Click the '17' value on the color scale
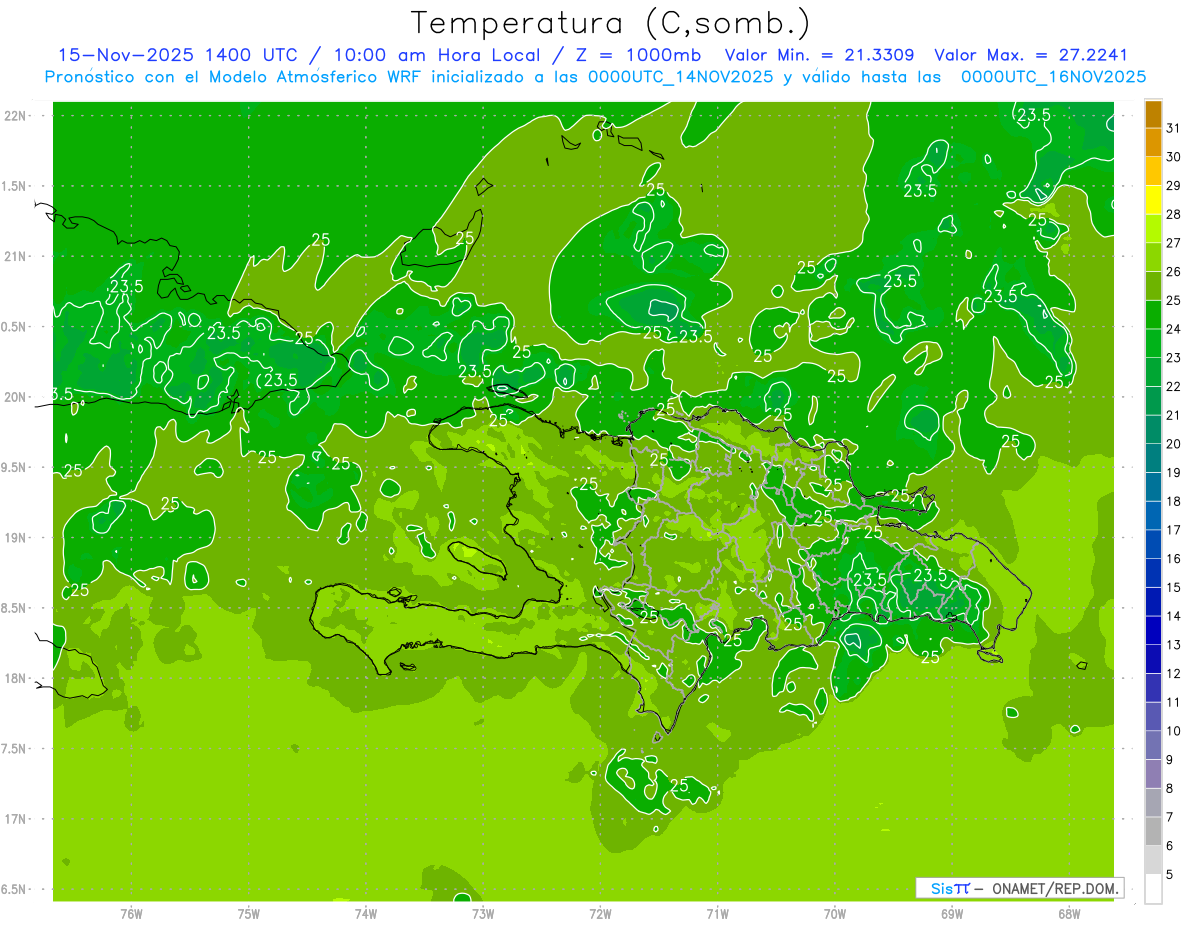 click(x=1174, y=530)
